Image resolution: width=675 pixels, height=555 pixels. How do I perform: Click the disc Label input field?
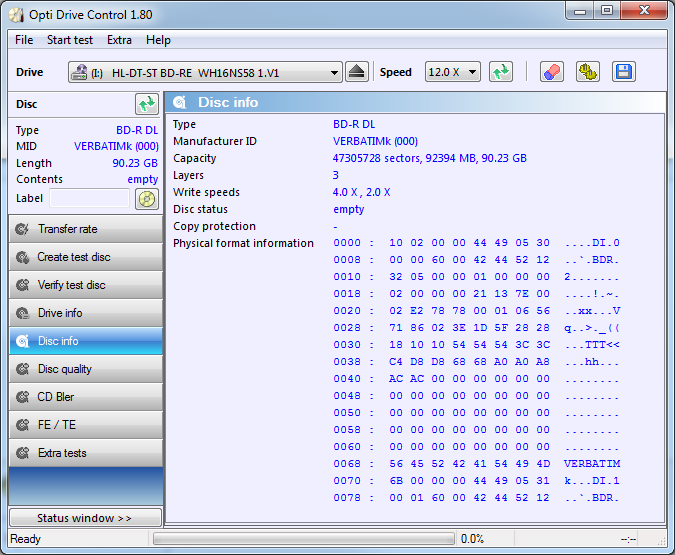tap(89, 198)
